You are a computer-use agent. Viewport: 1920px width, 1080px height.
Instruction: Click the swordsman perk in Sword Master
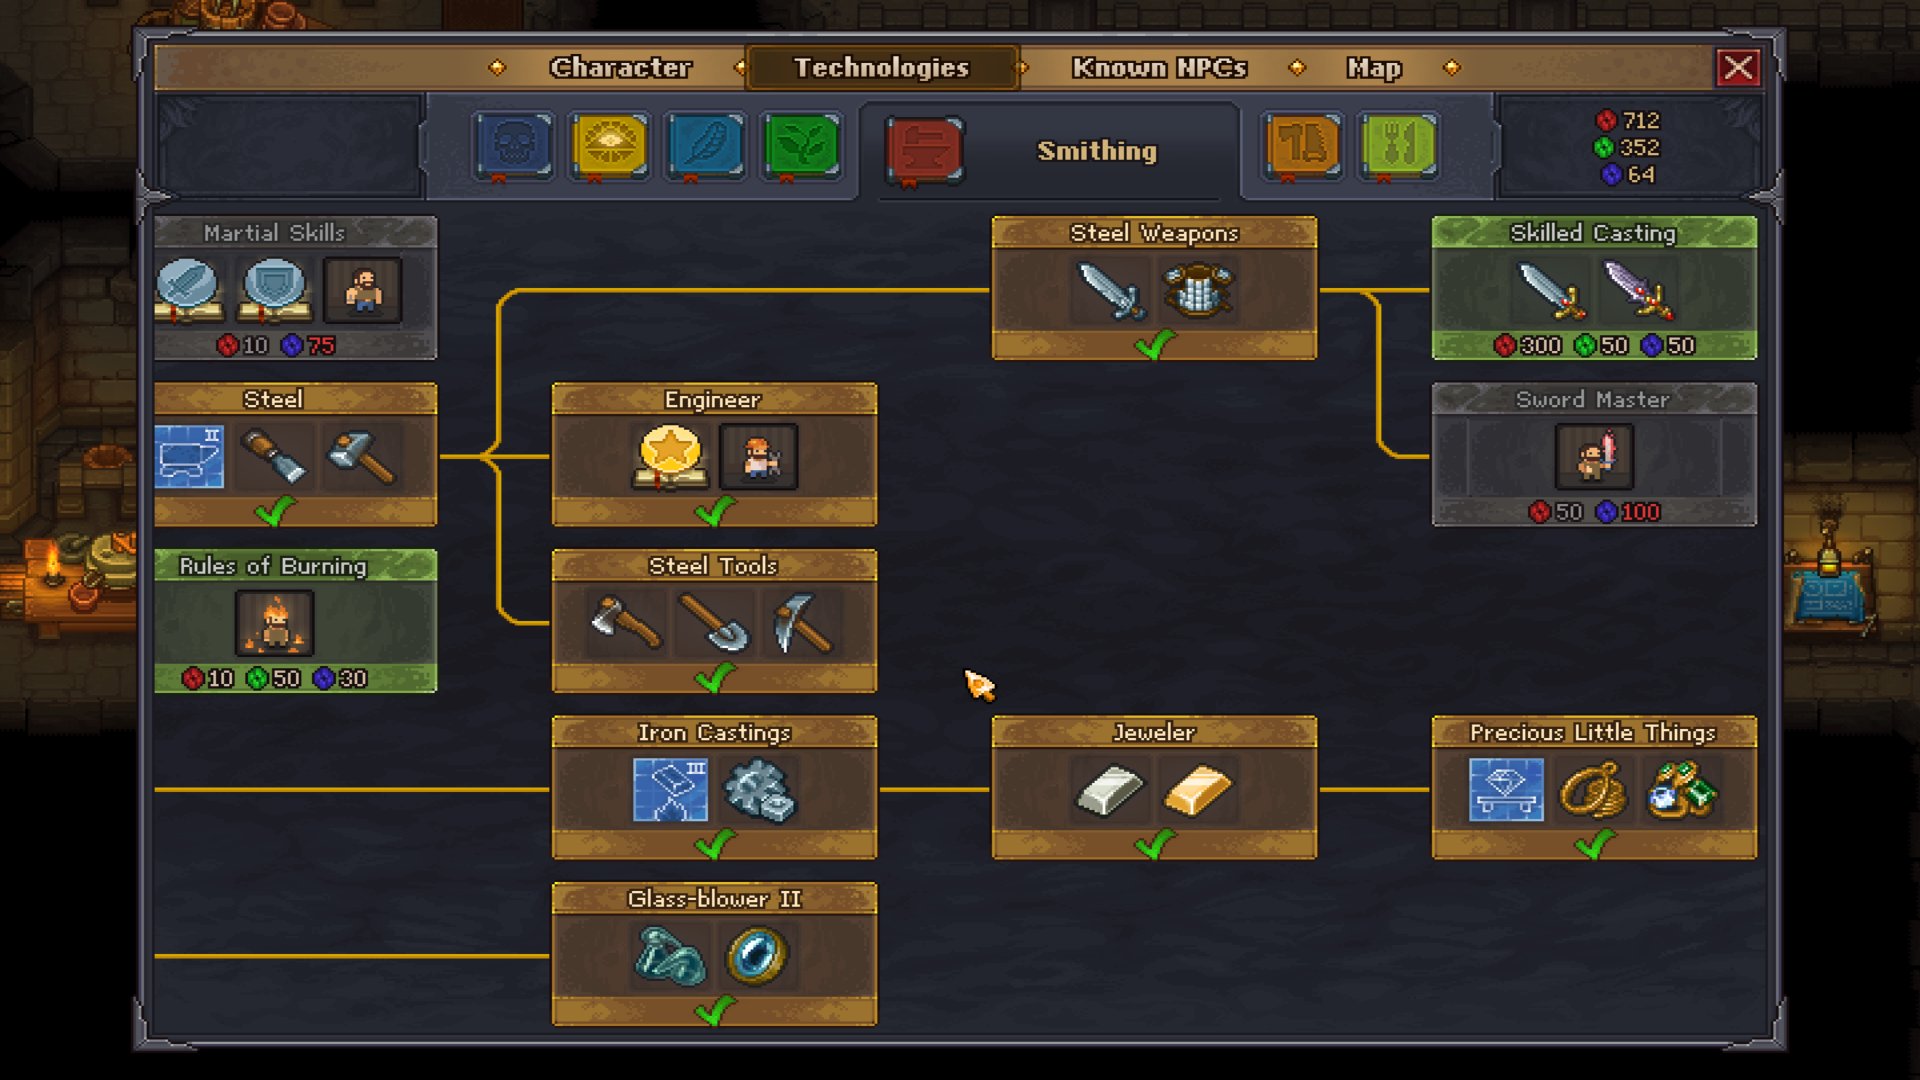[1595, 457]
